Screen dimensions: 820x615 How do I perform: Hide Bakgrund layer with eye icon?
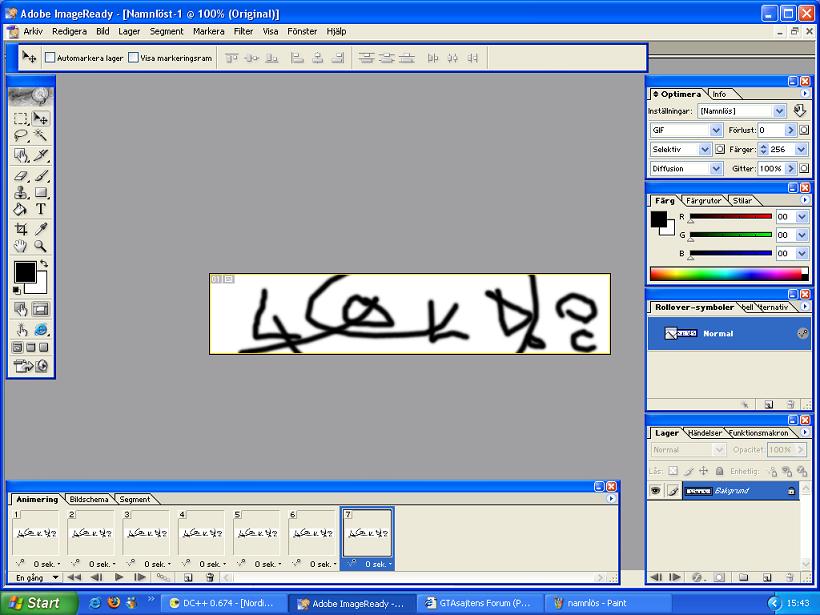click(655, 491)
